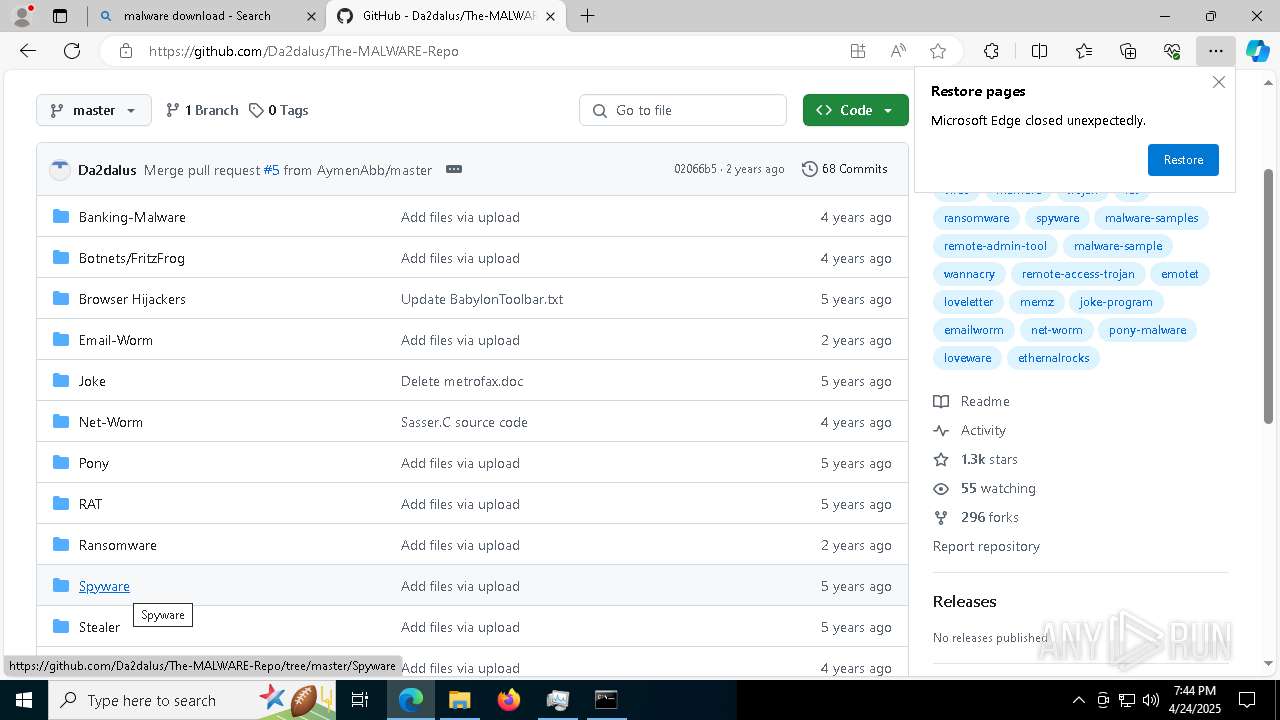The width and height of the screenshot is (1280, 720).
Task: Open 'Delete metrofax.doc' commit message
Action: pyautogui.click(x=462, y=381)
